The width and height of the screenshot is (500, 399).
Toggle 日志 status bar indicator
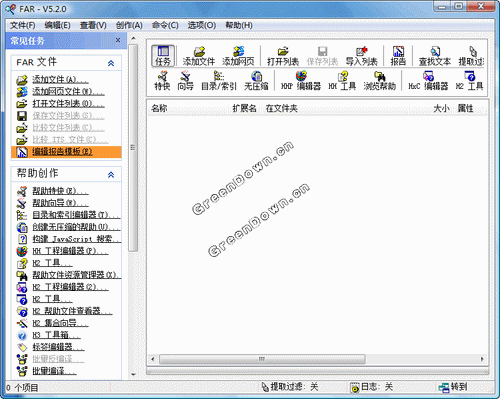click(x=372, y=387)
